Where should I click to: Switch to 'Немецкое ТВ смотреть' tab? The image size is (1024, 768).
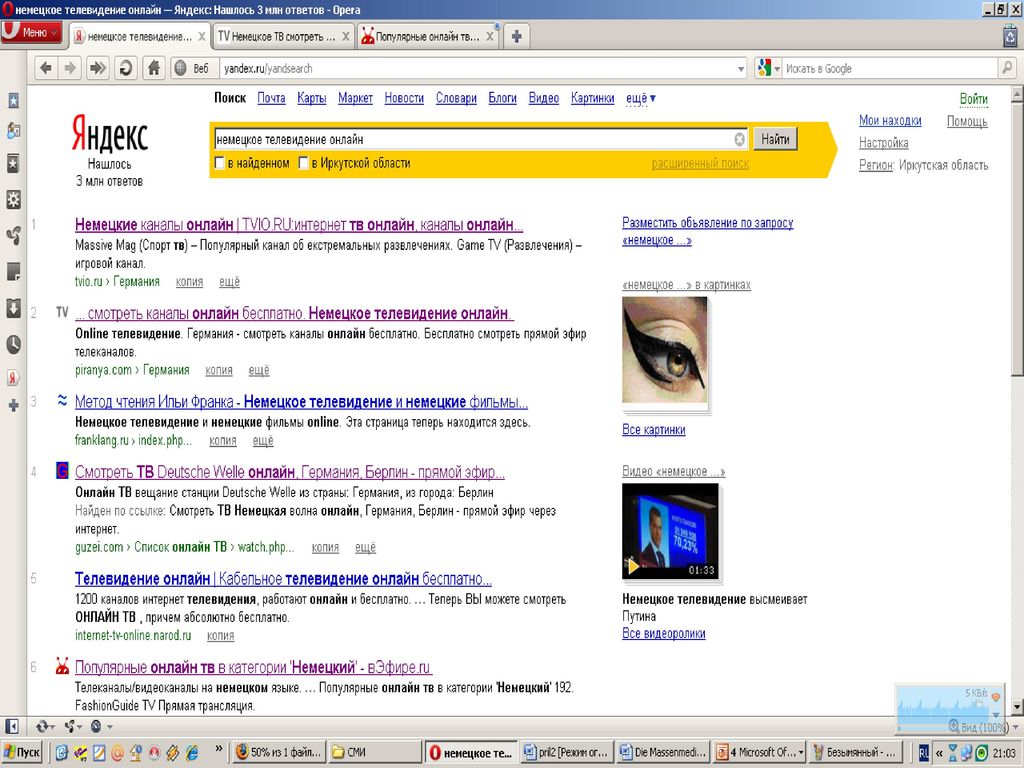[276, 37]
